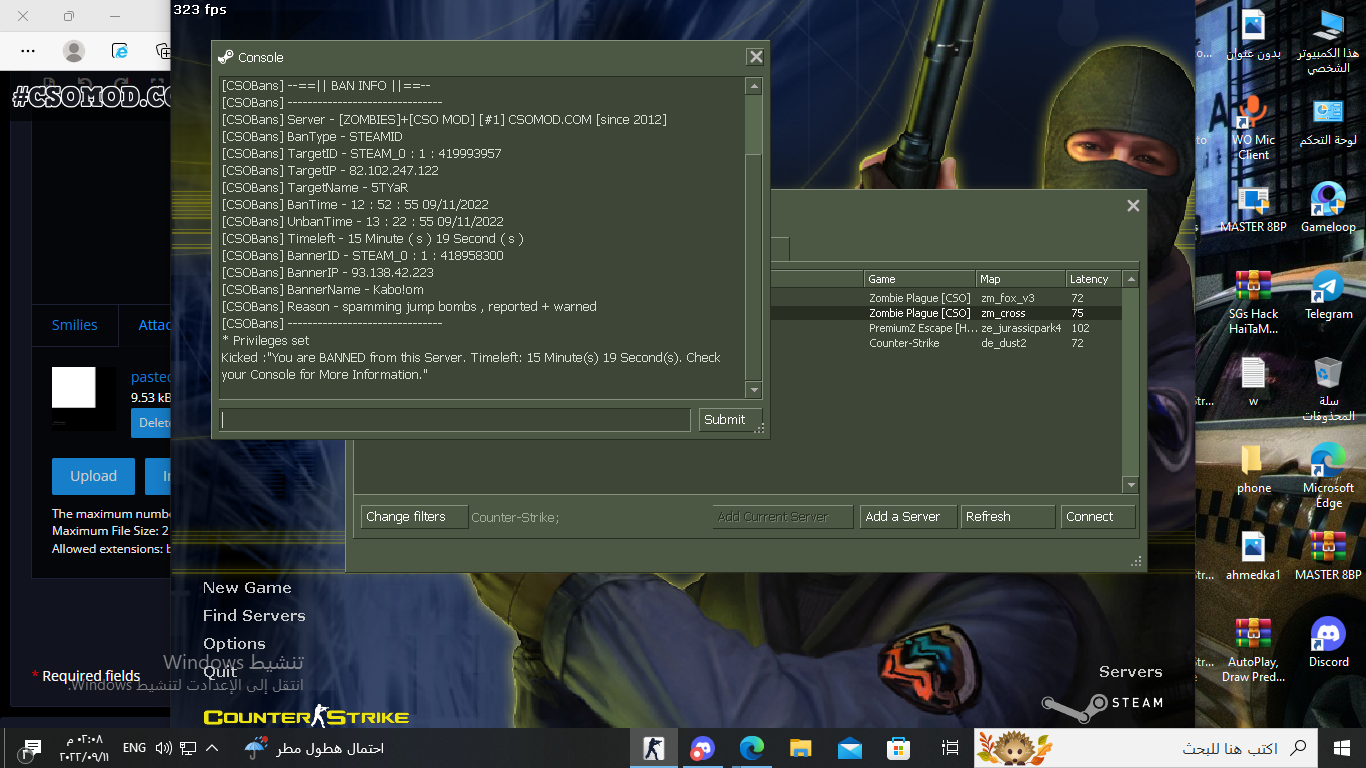This screenshot has width=1366, height=768.
Task: Open the Control Panel desktop icon
Action: pyautogui.click(x=1328, y=122)
